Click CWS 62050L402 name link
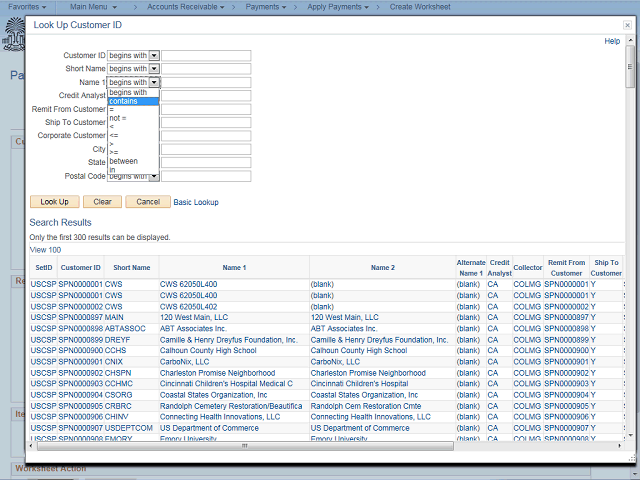640x480 pixels. click(189, 307)
